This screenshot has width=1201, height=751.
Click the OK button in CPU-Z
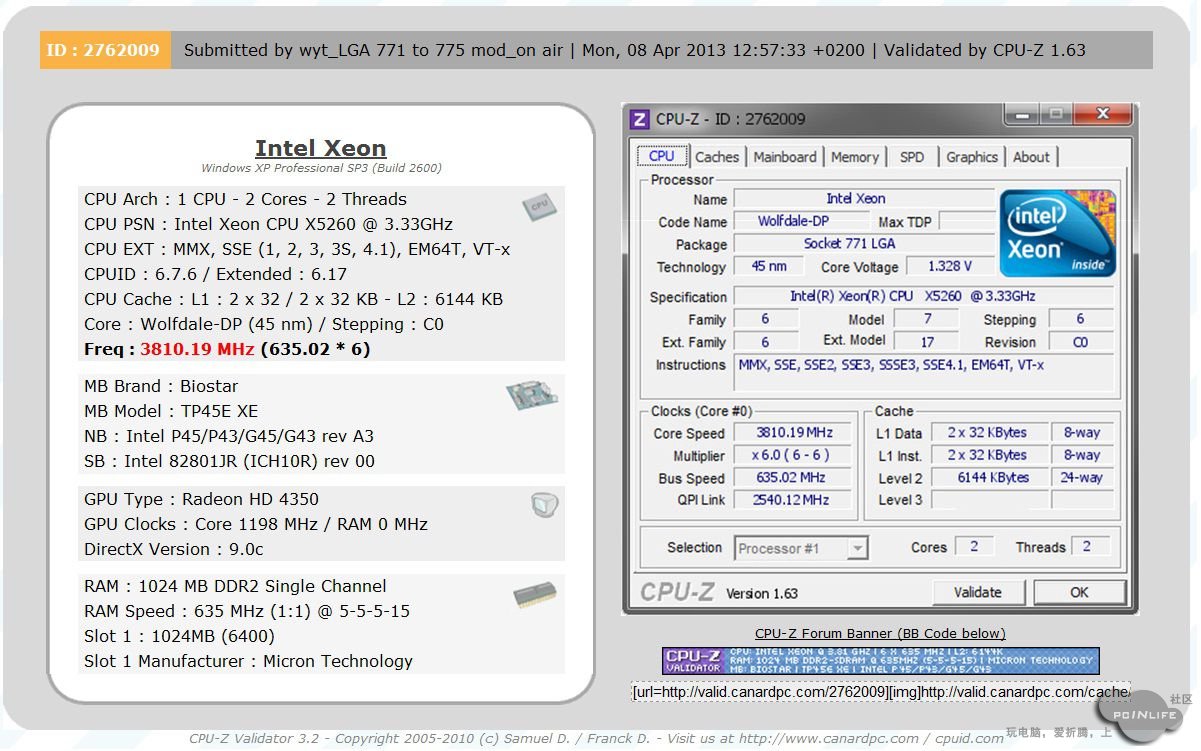click(x=1079, y=592)
